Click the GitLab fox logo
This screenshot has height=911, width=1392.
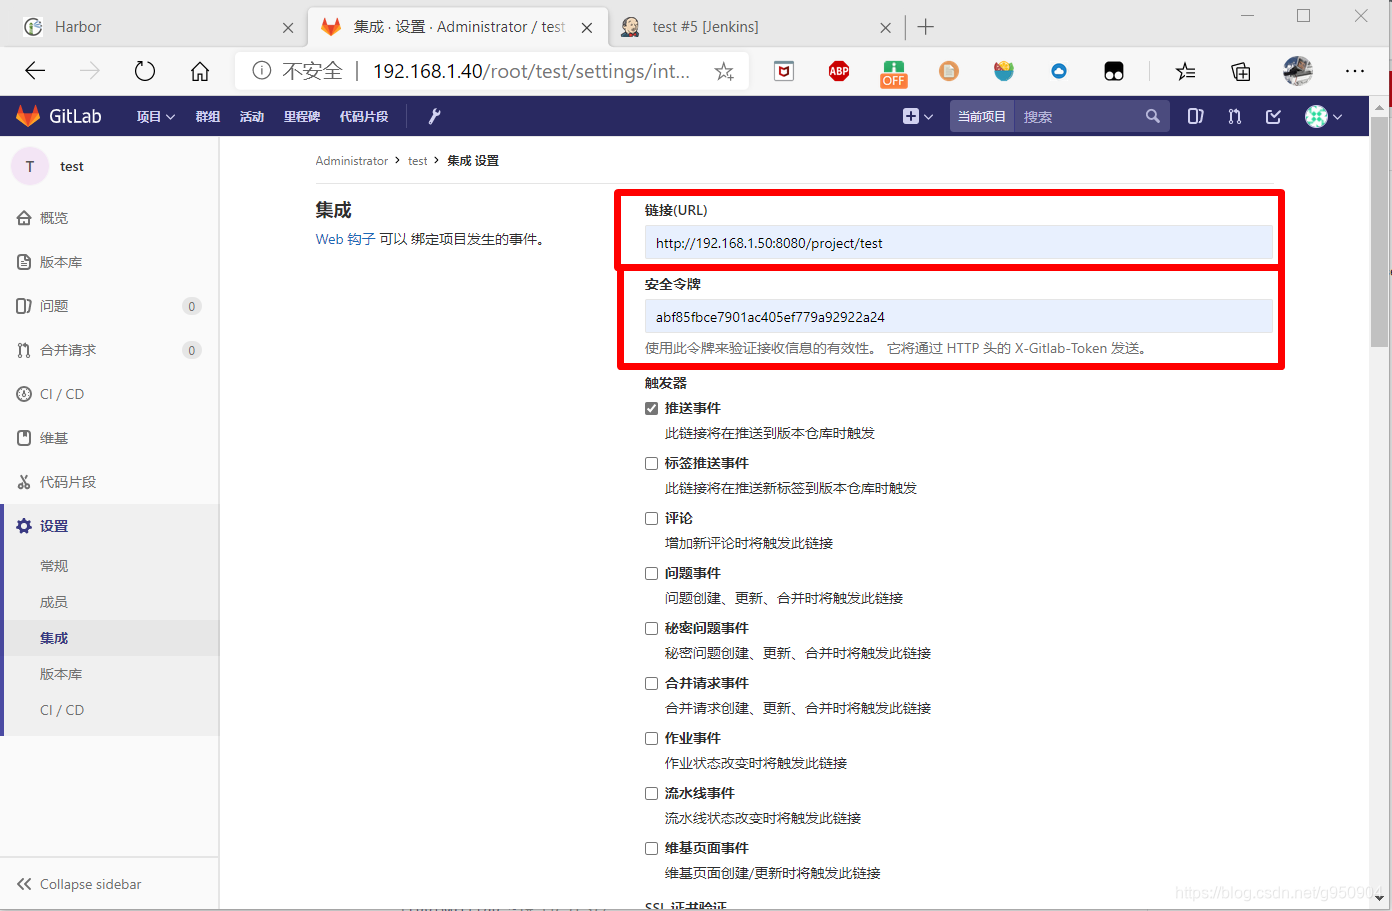28,116
